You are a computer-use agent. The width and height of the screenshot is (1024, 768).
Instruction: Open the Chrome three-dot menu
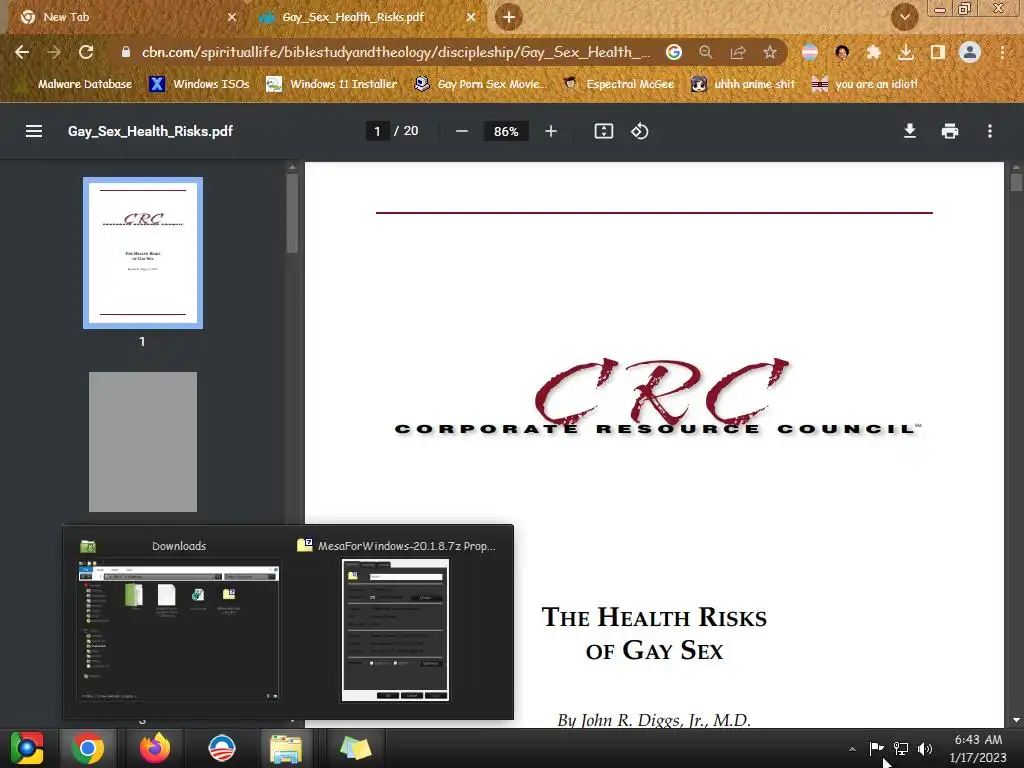[1002, 52]
